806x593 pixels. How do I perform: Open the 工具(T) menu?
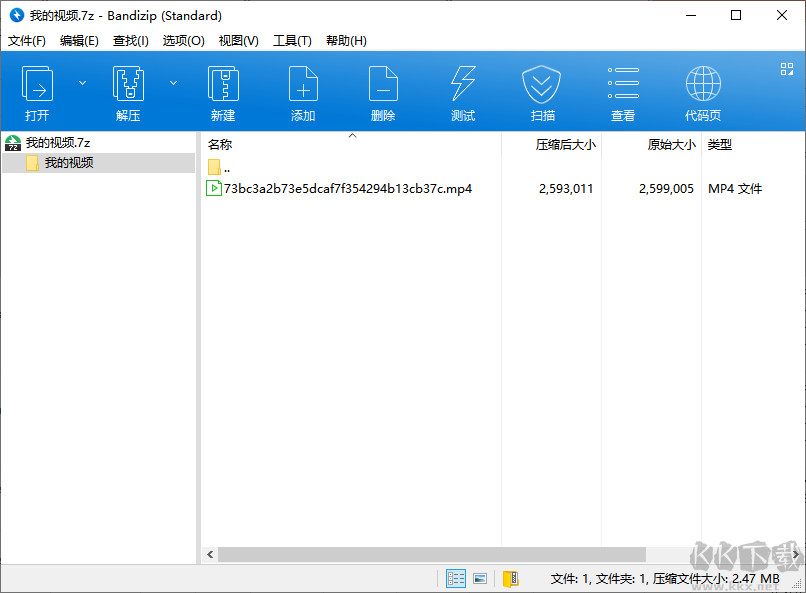point(291,40)
